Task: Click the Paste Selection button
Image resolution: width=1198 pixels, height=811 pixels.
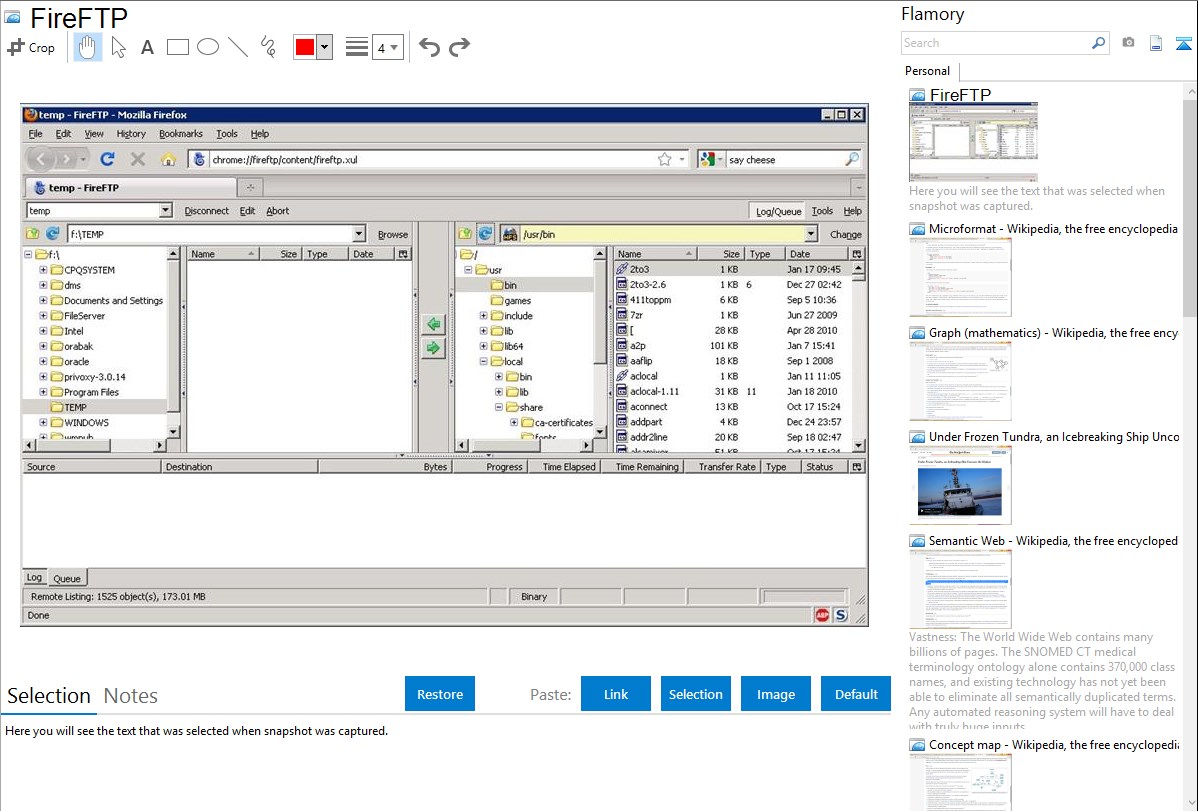Action: 696,694
